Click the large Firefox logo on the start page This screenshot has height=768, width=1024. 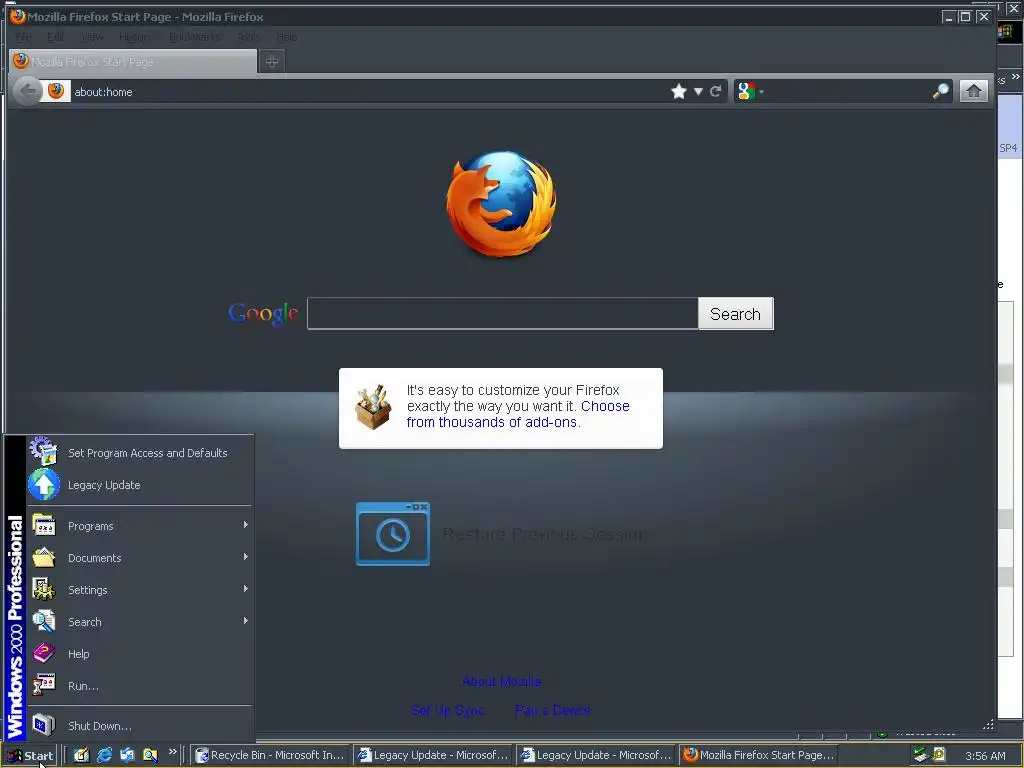[502, 204]
